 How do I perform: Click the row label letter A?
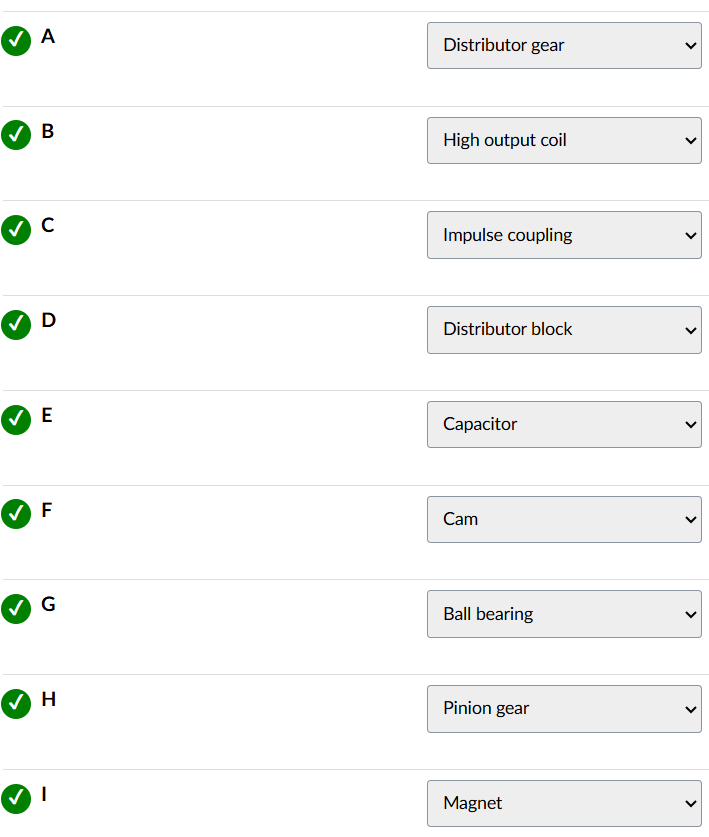pyautogui.click(x=48, y=37)
